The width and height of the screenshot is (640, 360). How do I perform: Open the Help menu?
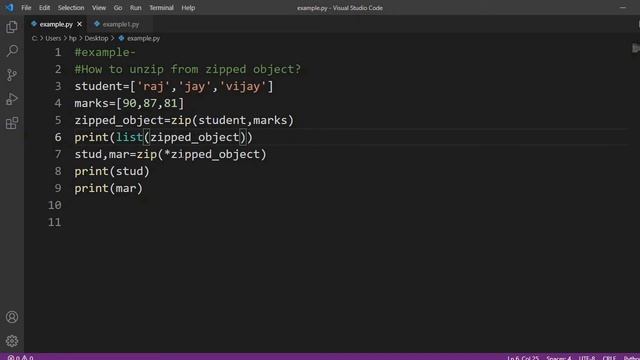click(x=188, y=8)
